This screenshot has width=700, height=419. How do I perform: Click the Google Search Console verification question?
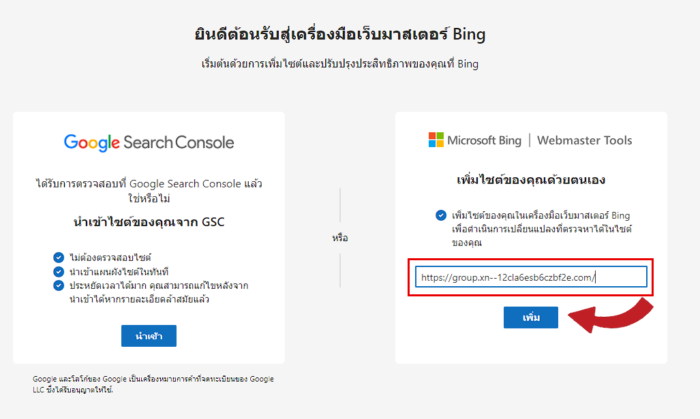pyautogui.click(x=149, y=191)
